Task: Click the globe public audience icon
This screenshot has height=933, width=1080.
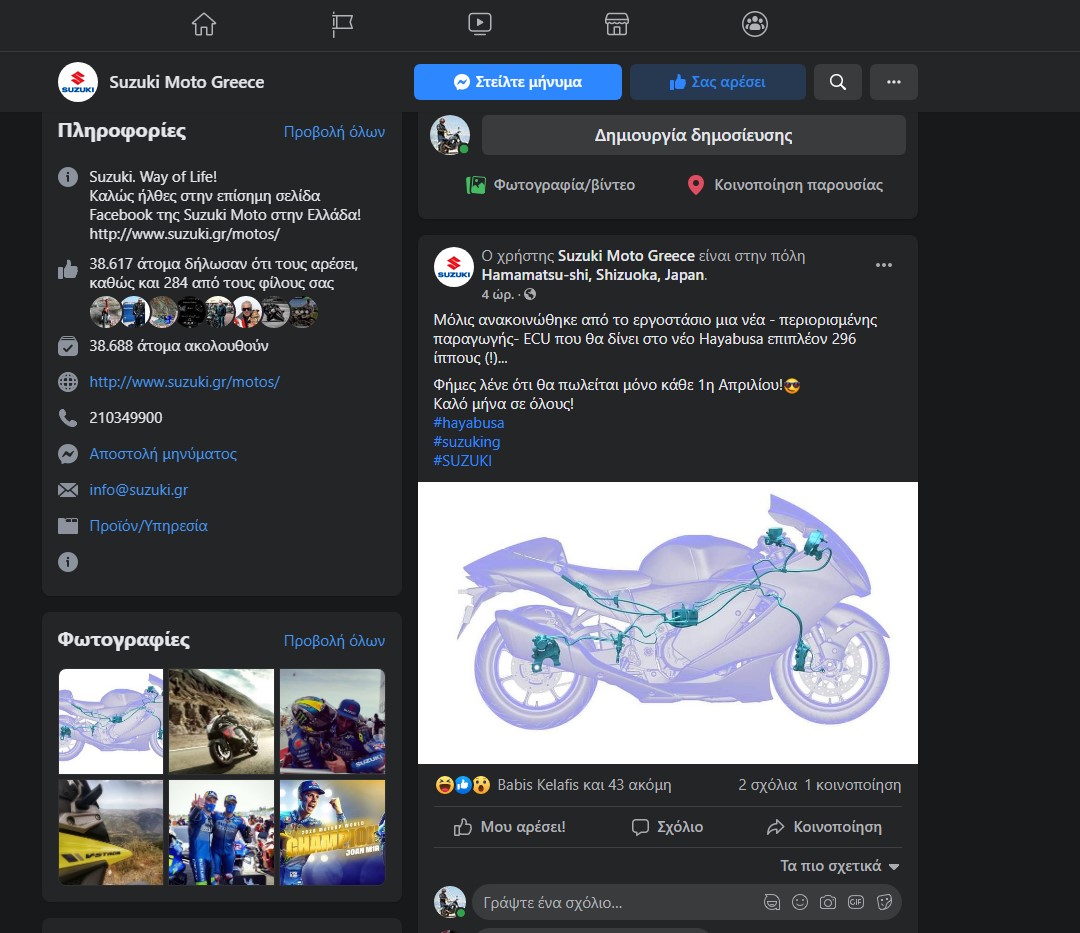Action: [x=530, y=295]
